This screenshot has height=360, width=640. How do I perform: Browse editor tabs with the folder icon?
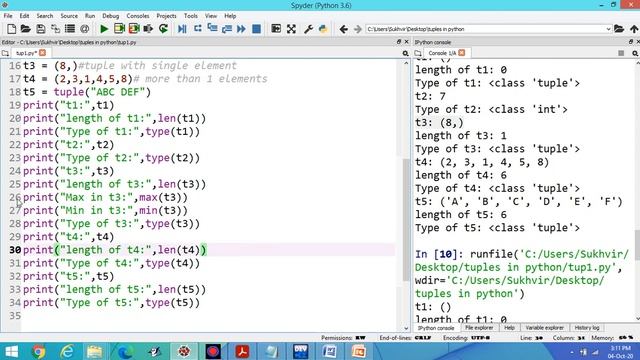click(5, 53)
